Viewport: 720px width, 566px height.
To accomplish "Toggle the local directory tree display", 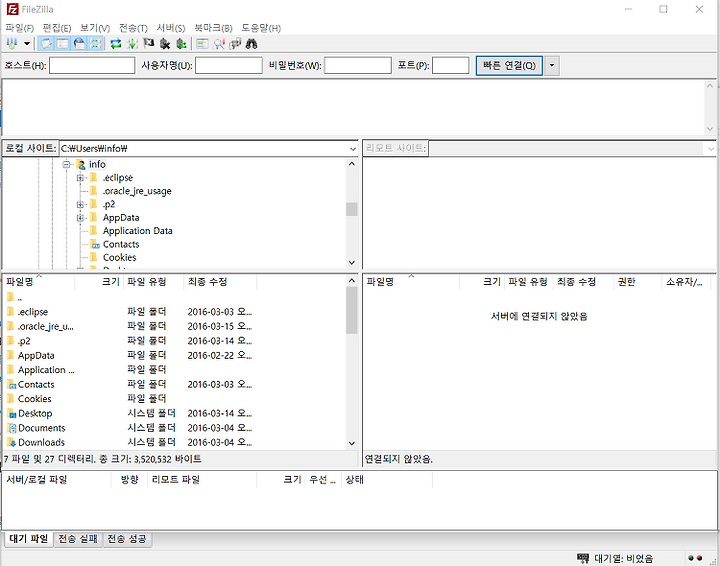I will pos(62,44).
